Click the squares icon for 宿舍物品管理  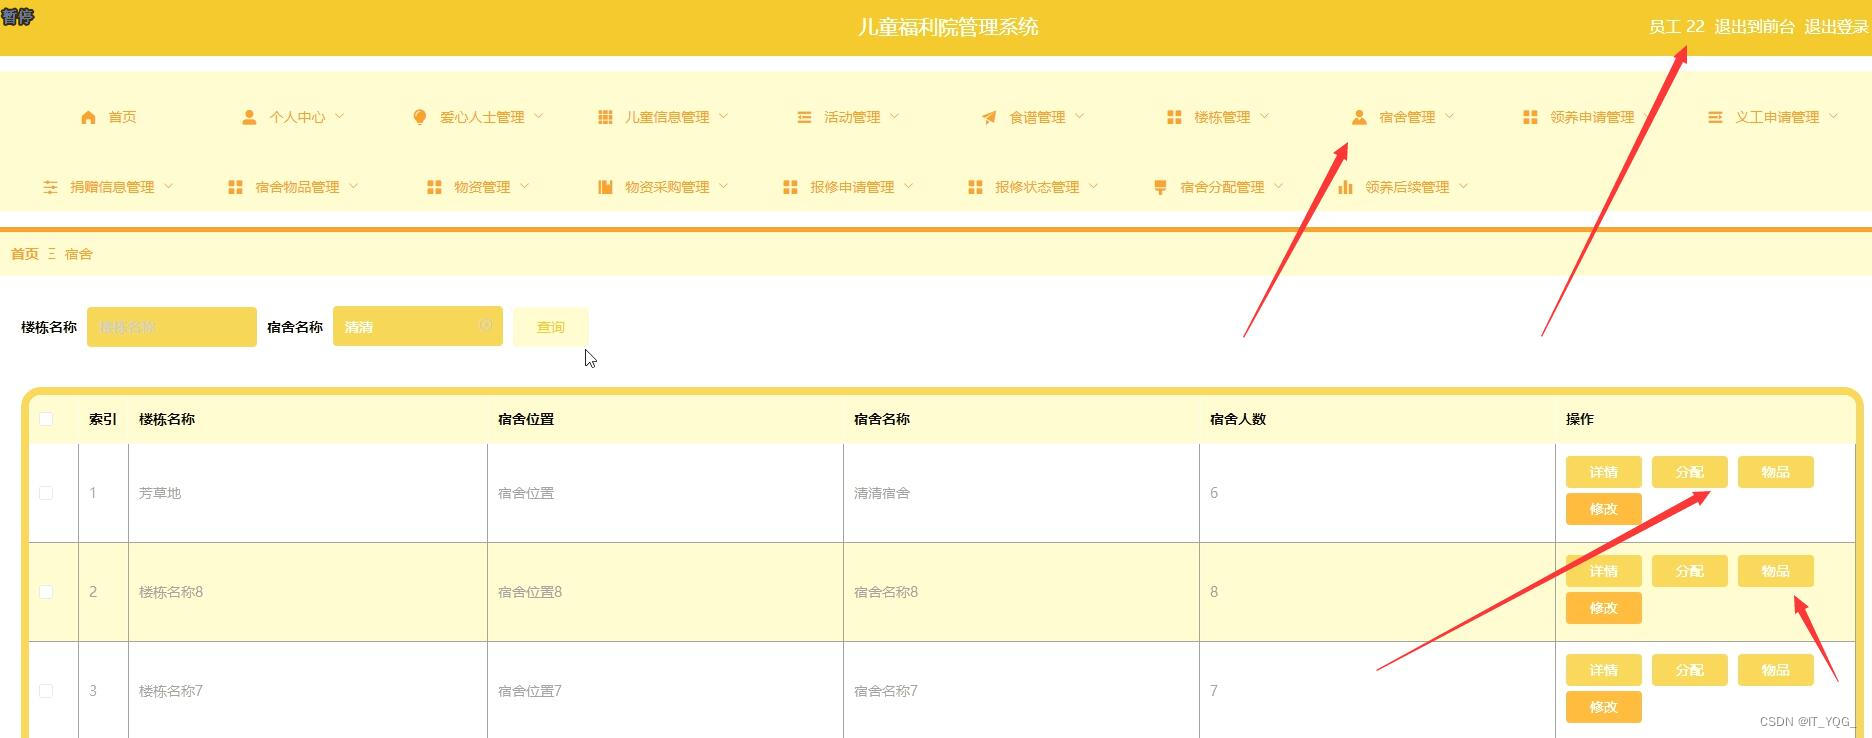coord(235,187)
